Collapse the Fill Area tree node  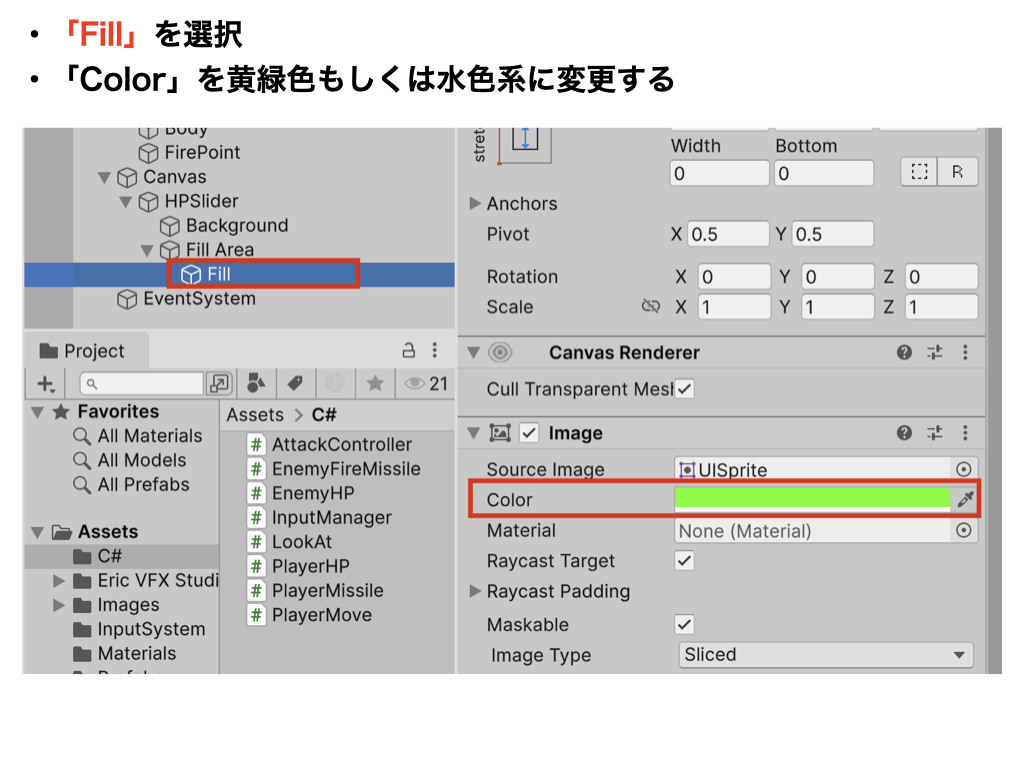coord(147,250)
